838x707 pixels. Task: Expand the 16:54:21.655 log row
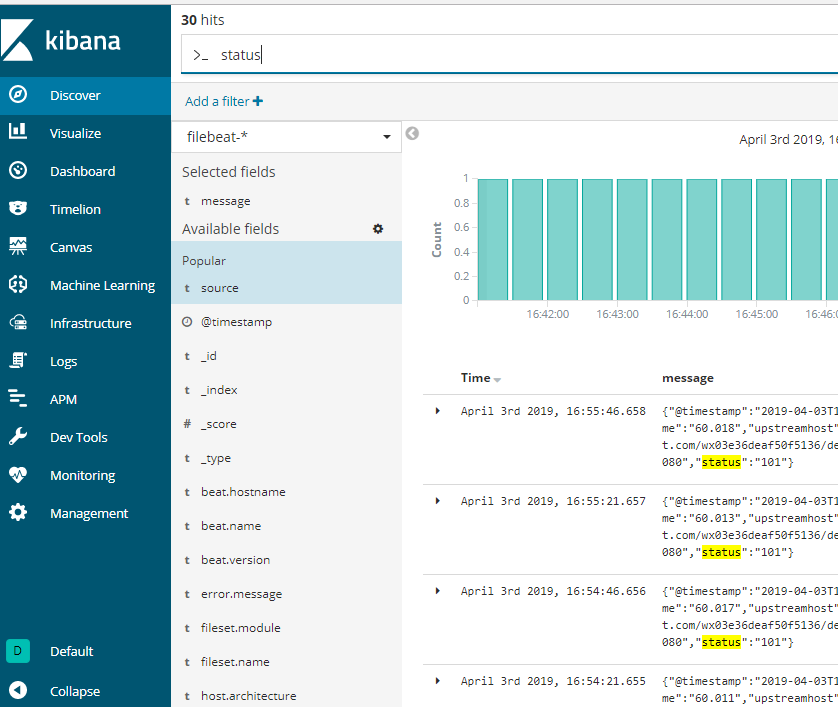point(438,680)
